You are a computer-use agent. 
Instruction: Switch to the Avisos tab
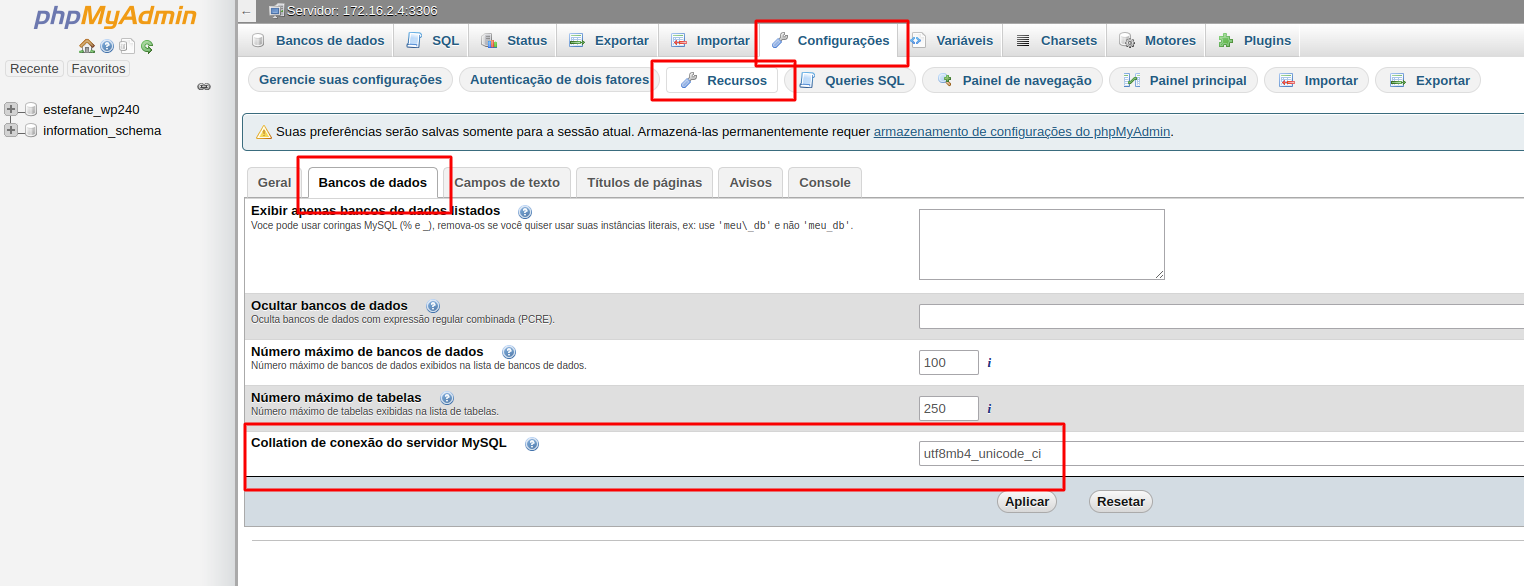click(750, 183)
